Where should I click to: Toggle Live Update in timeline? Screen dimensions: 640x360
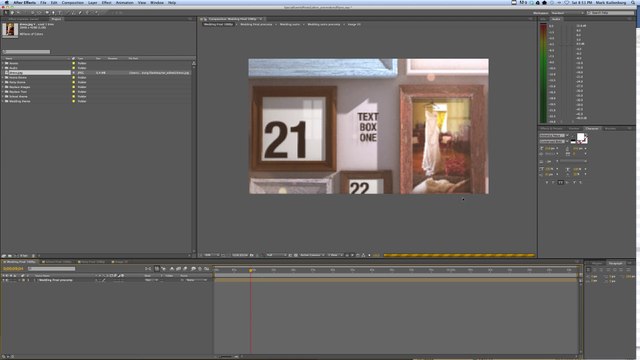(x=157, y=269)
